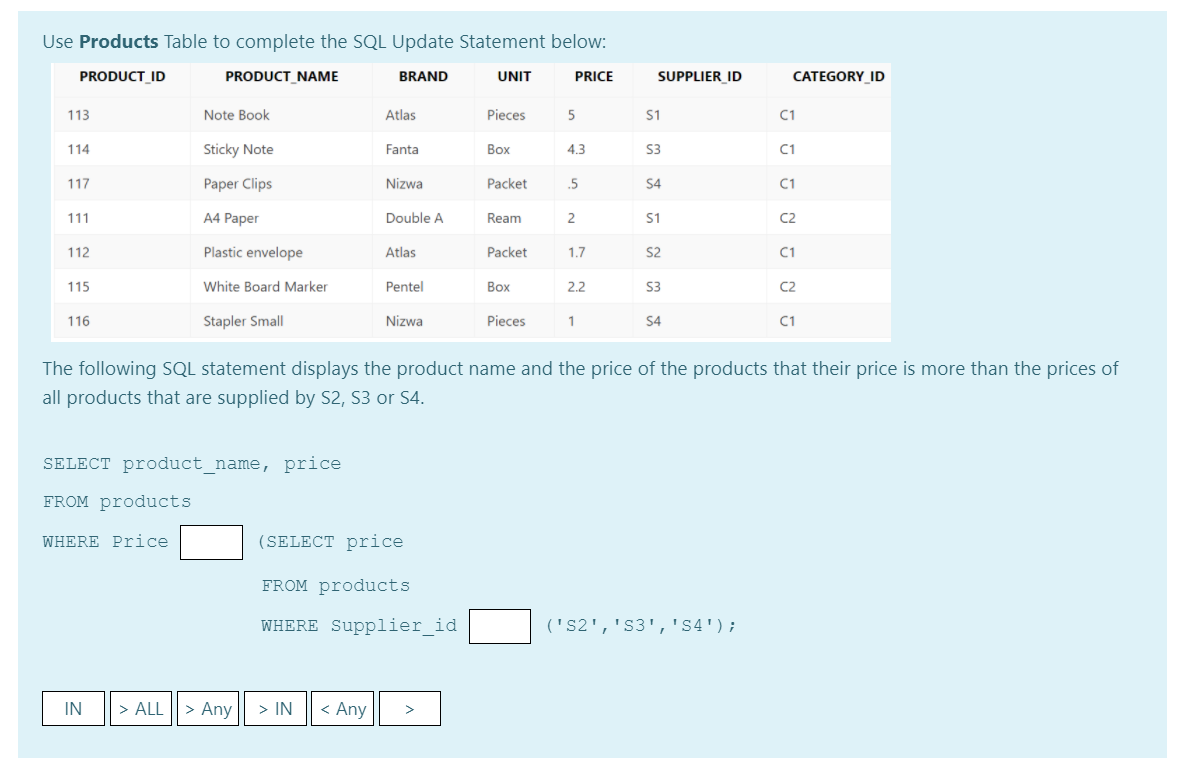This screenshot has width=1184, height=773.
Task: Click the > Any option button
Action: point(208,708)
